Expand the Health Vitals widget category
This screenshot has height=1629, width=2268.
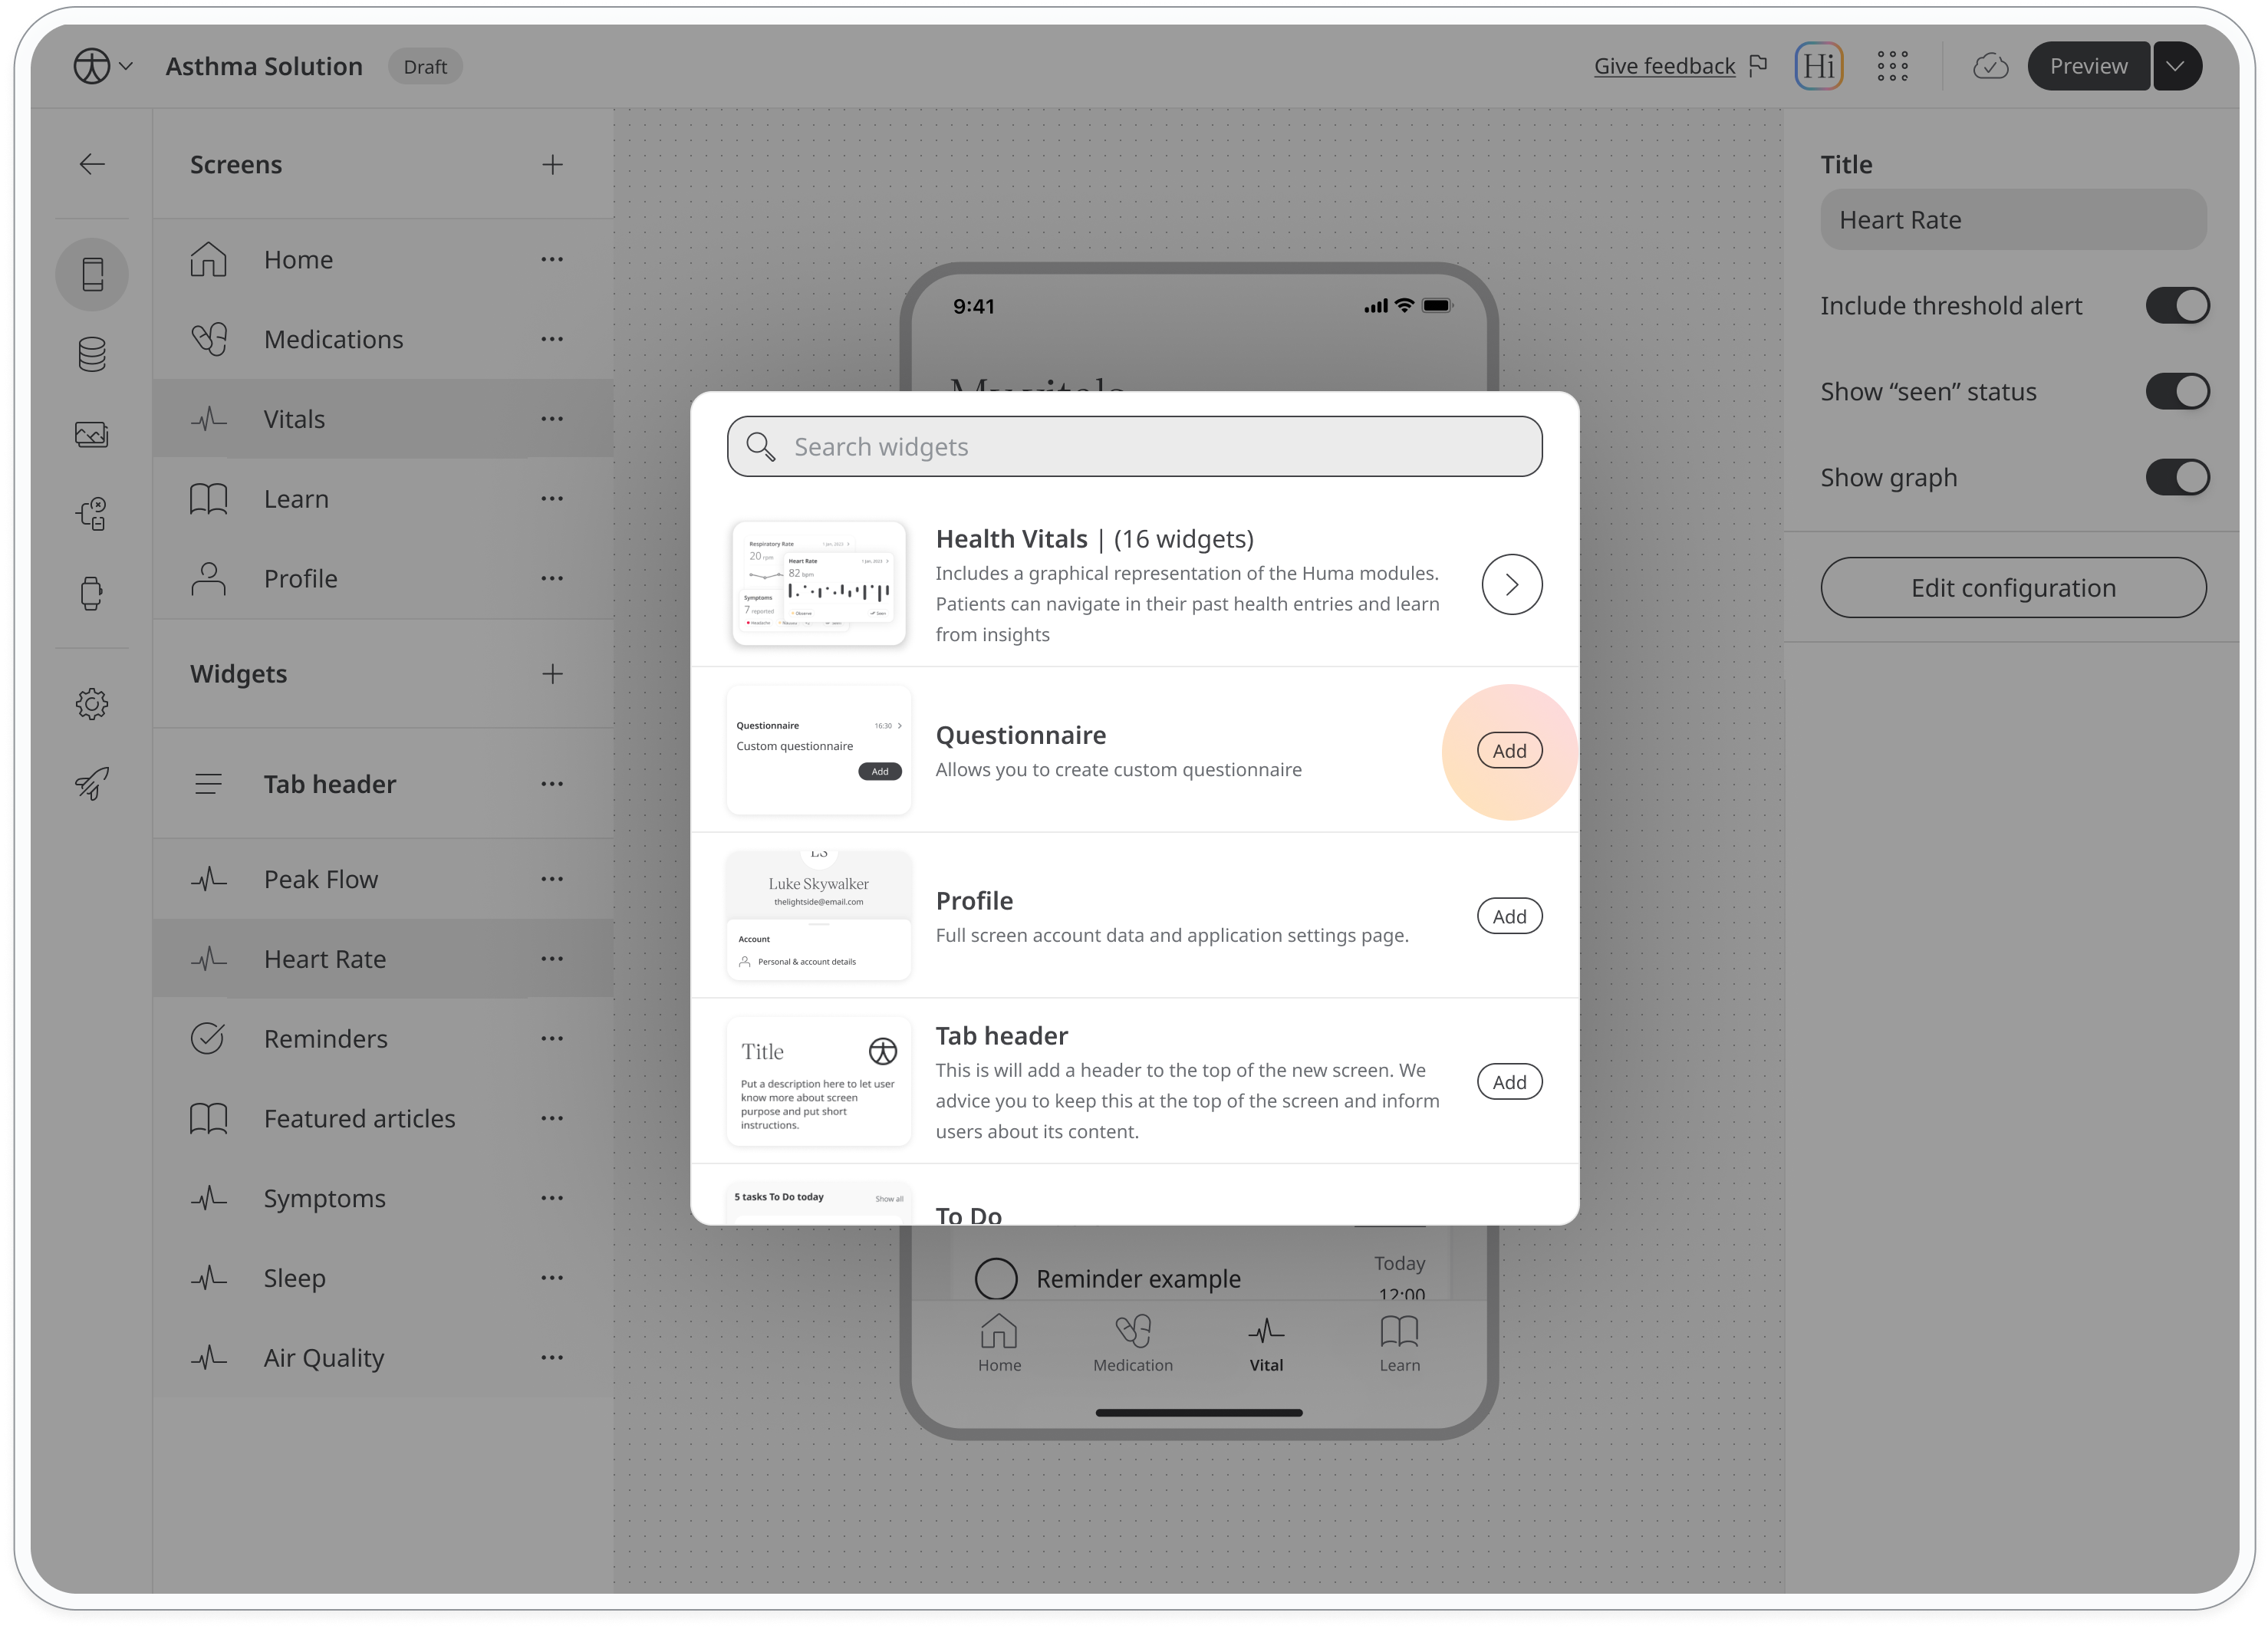[1511, 583]
